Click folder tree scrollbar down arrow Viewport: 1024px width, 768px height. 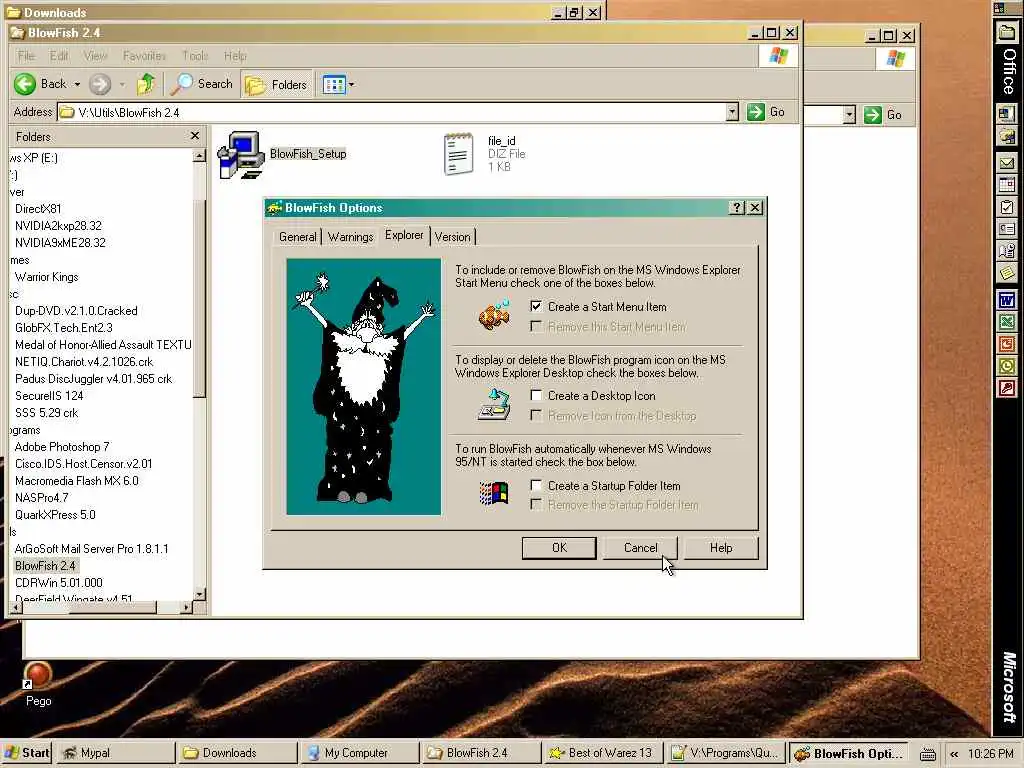point(200,594)
